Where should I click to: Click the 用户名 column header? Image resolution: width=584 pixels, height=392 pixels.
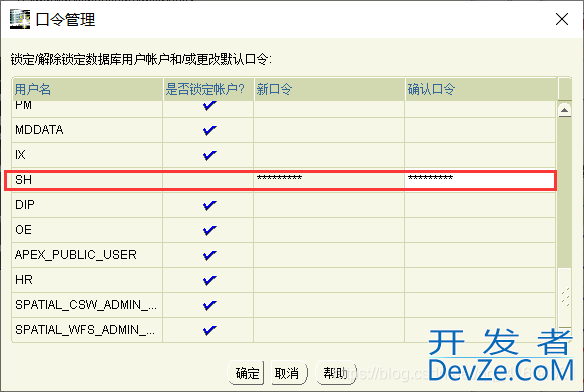(88, 89)
